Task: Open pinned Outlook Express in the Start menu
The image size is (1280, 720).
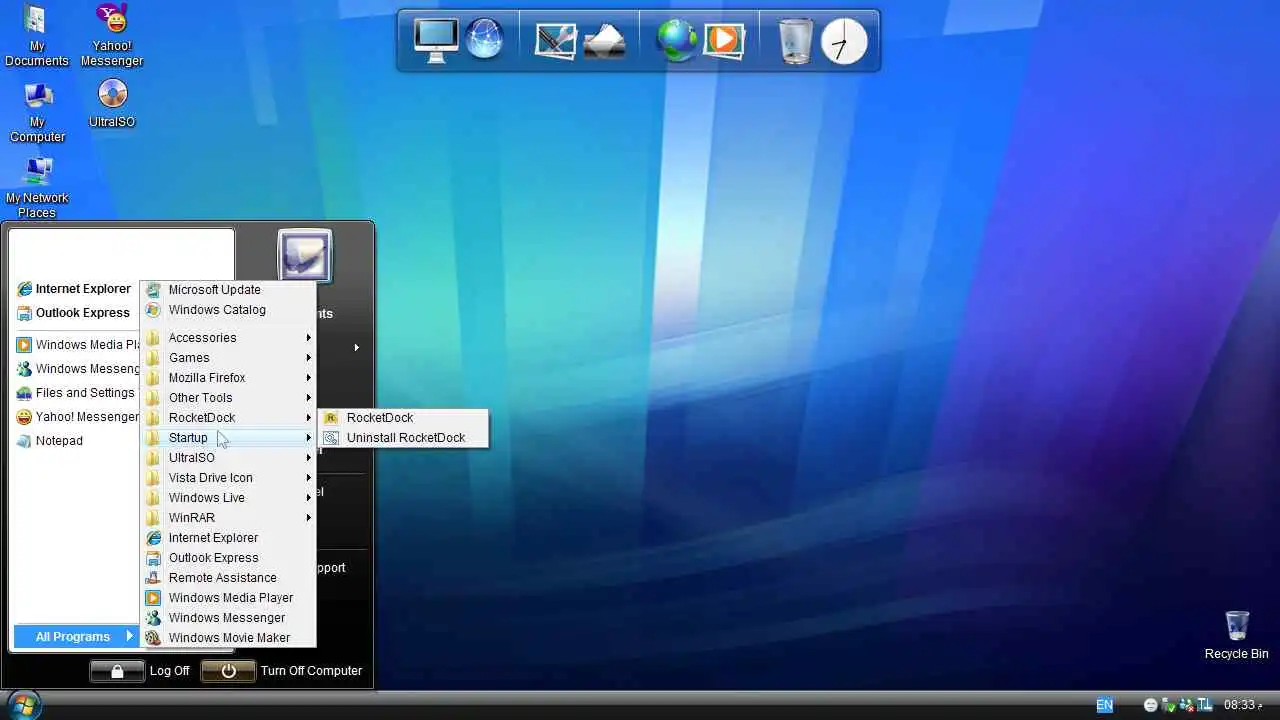Action: [x=74, y=313]
